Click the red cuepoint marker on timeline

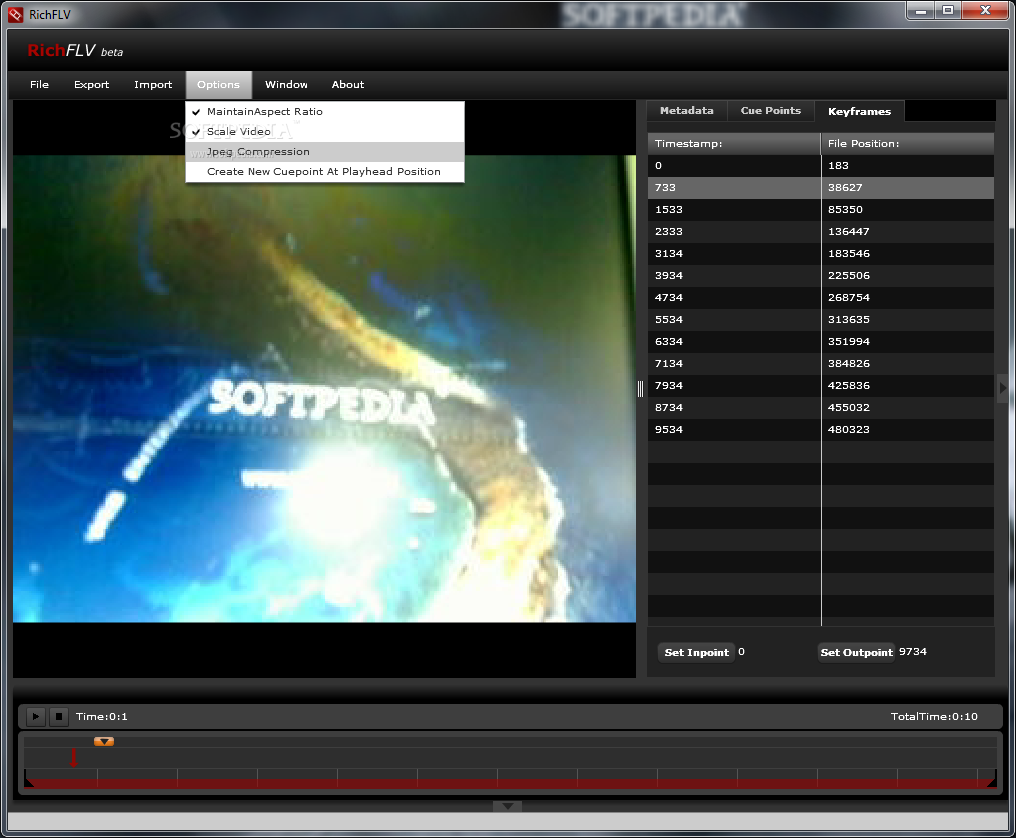73,758
